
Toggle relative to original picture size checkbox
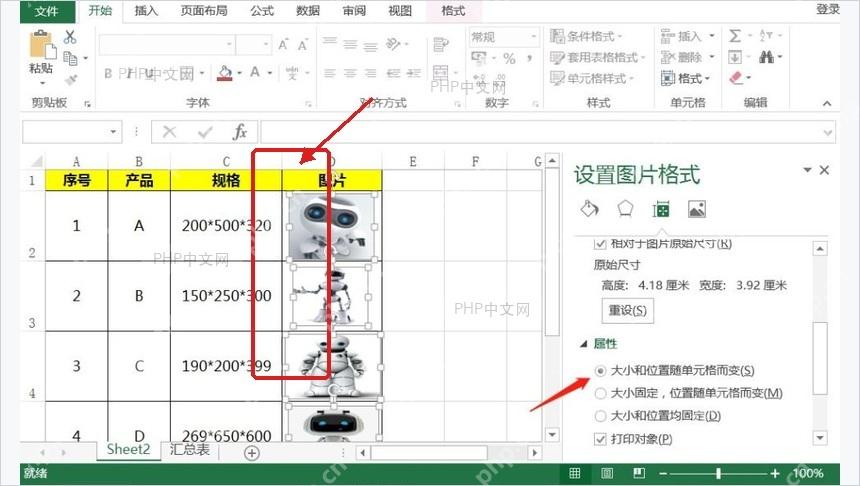coord(601,244)
